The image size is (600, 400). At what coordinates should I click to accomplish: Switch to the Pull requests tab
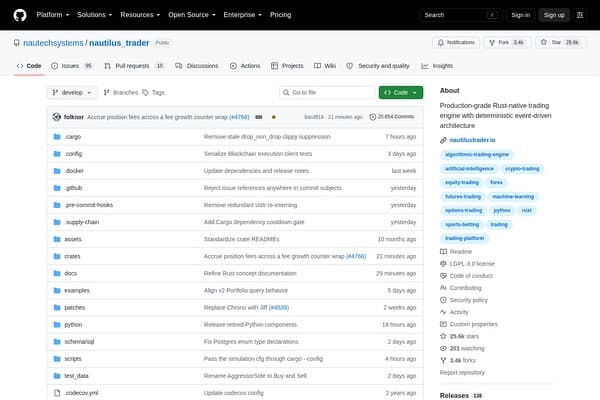(134, 66)
